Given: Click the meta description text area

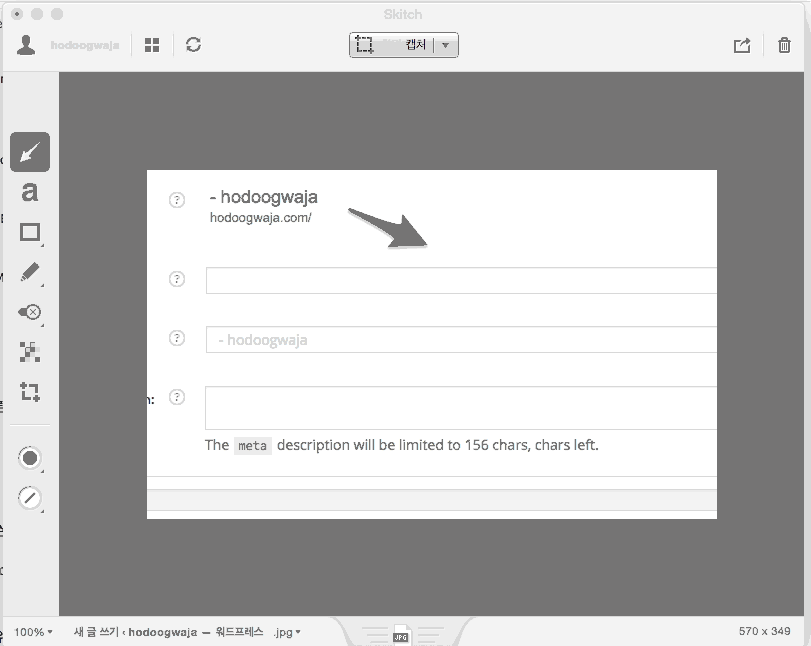Looking at the screenshot, I should (461, 408).
